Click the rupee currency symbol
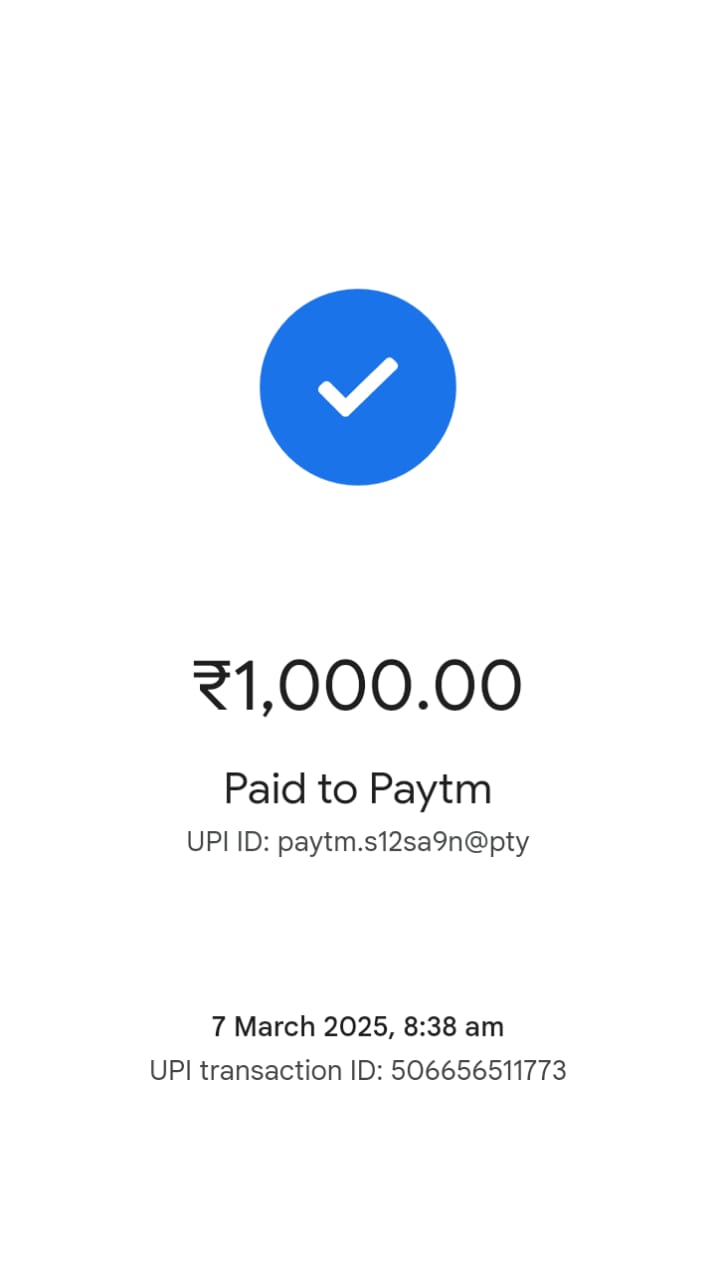The image size is (716, 1280). tap(213, 687)
